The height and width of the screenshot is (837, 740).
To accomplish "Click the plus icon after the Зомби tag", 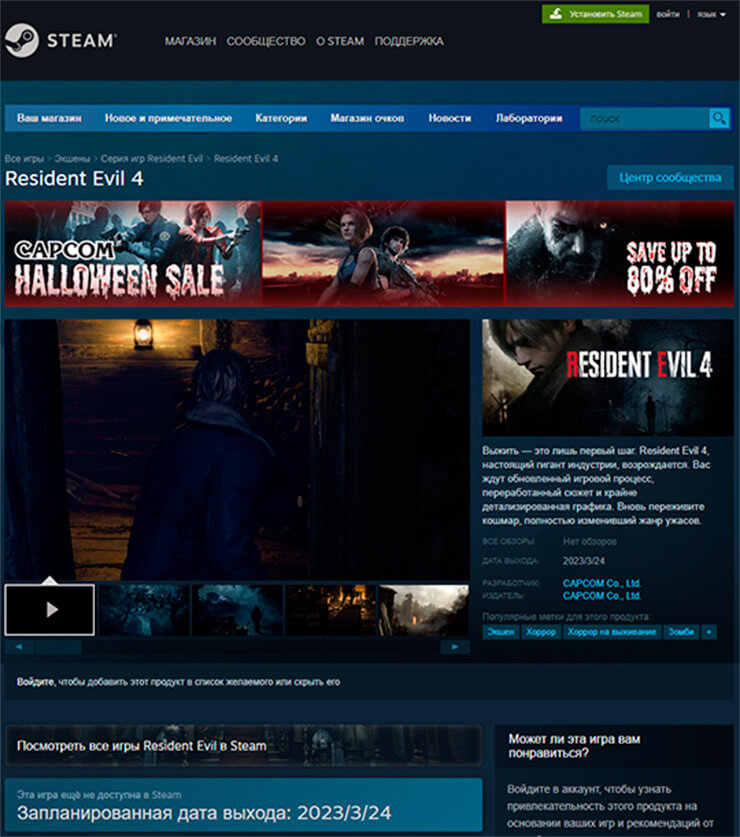I will [x=709, y=632].
